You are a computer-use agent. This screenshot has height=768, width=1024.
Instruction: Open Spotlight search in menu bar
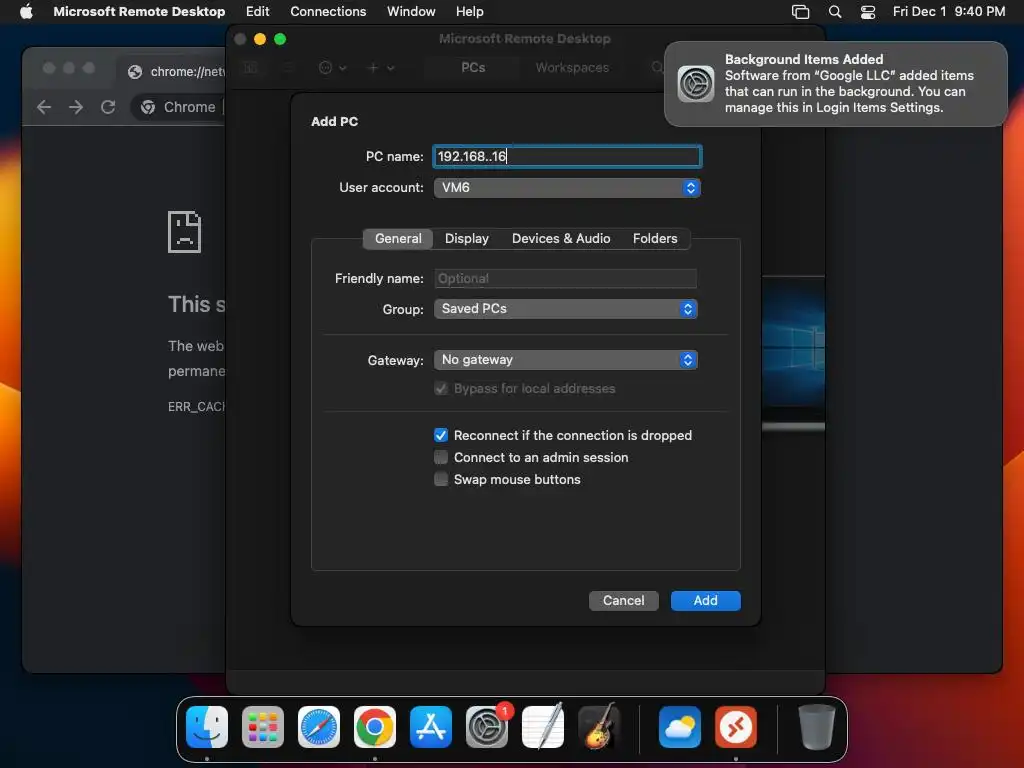[x=835, y=11]
